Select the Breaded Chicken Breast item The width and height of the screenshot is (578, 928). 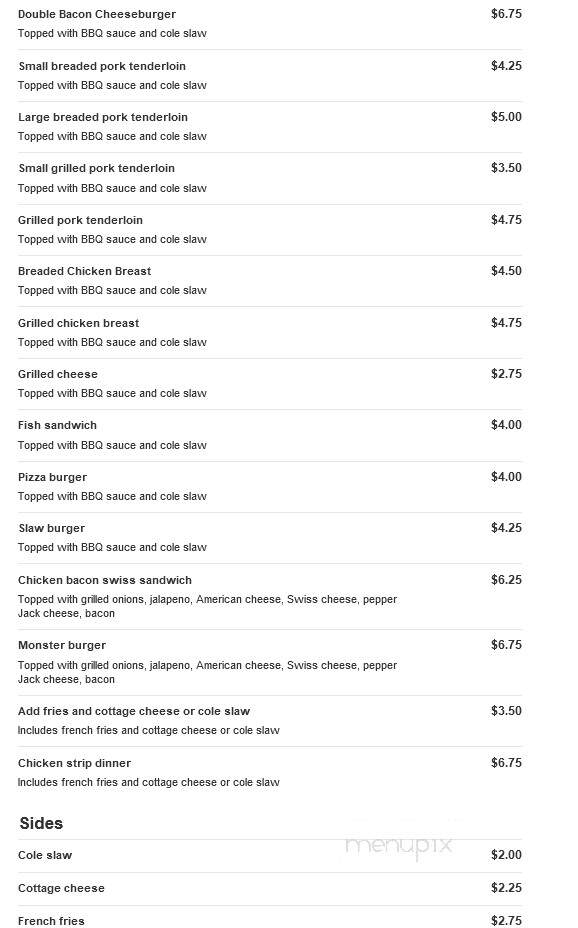(x=85, y=271)
